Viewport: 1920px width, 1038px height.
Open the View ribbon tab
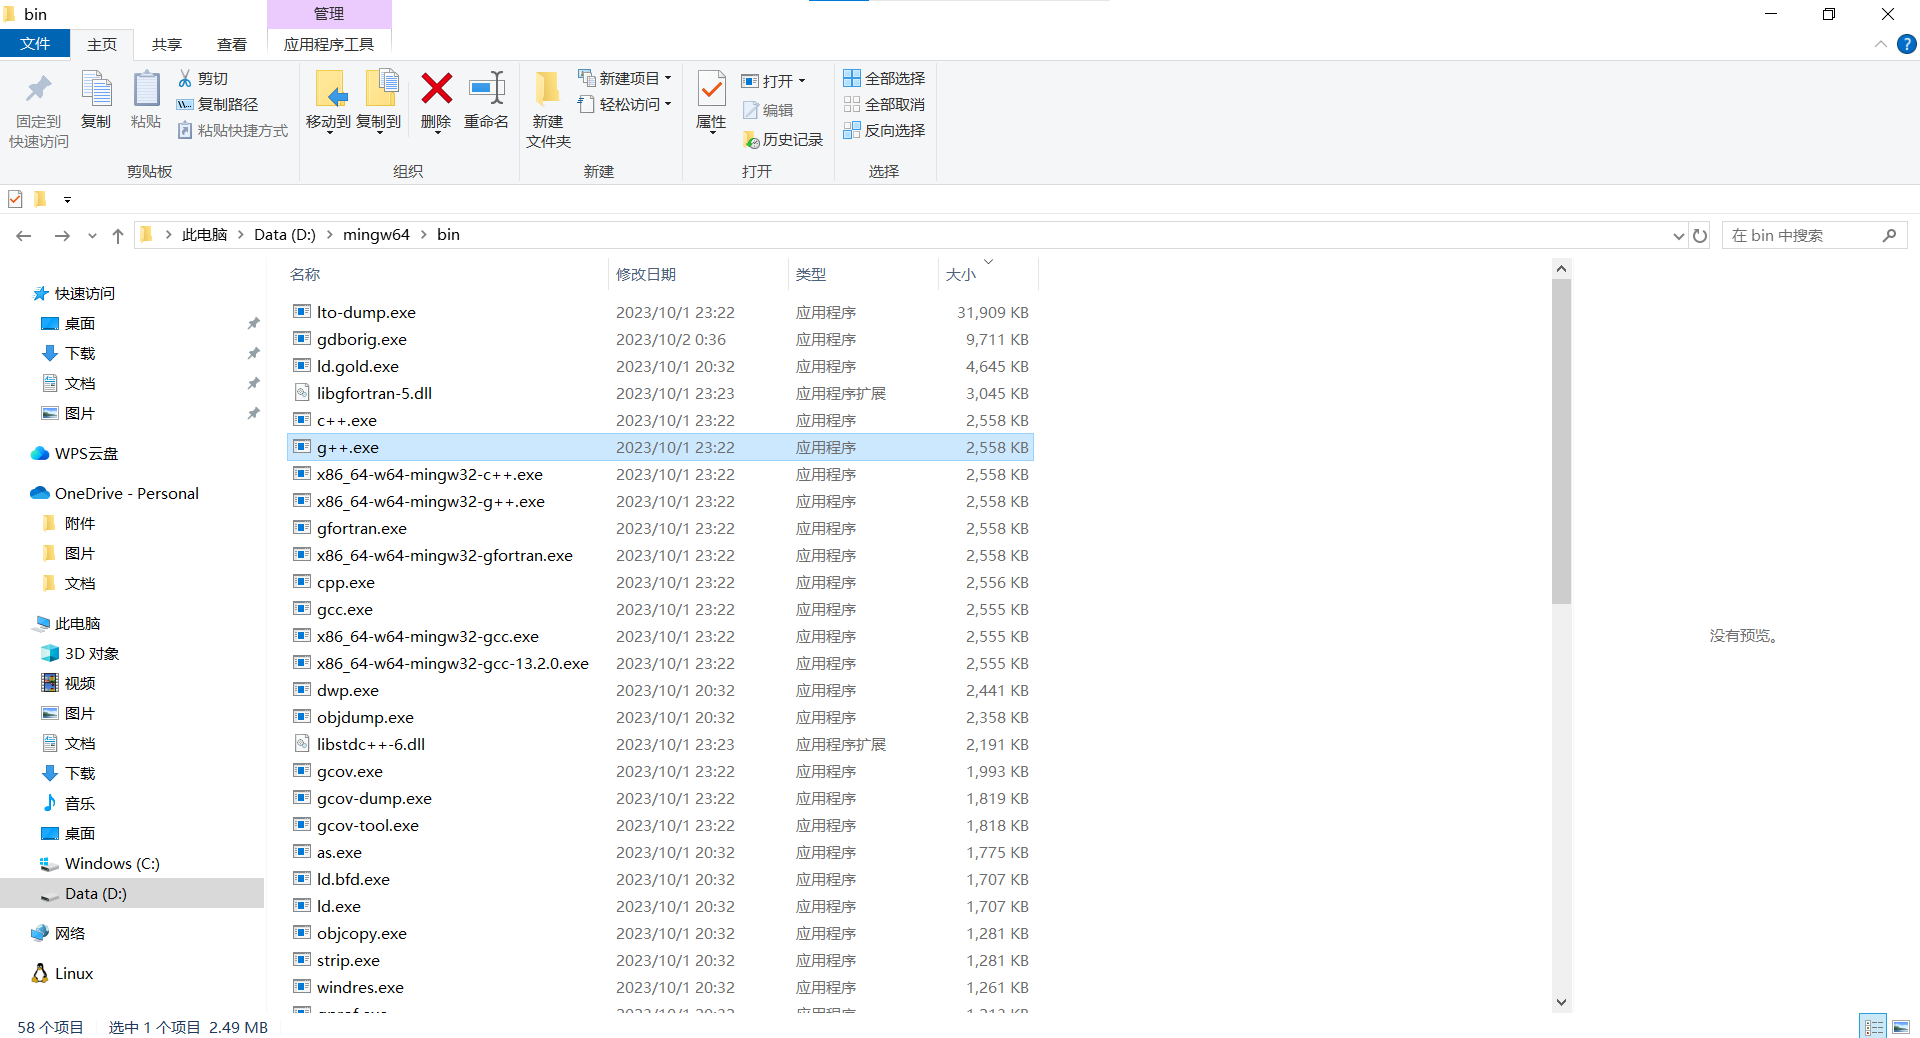(x=232, y=44)
